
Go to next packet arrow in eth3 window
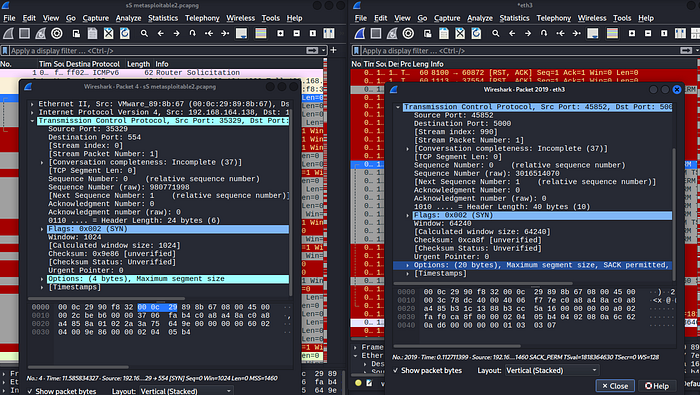coord(528,33)
